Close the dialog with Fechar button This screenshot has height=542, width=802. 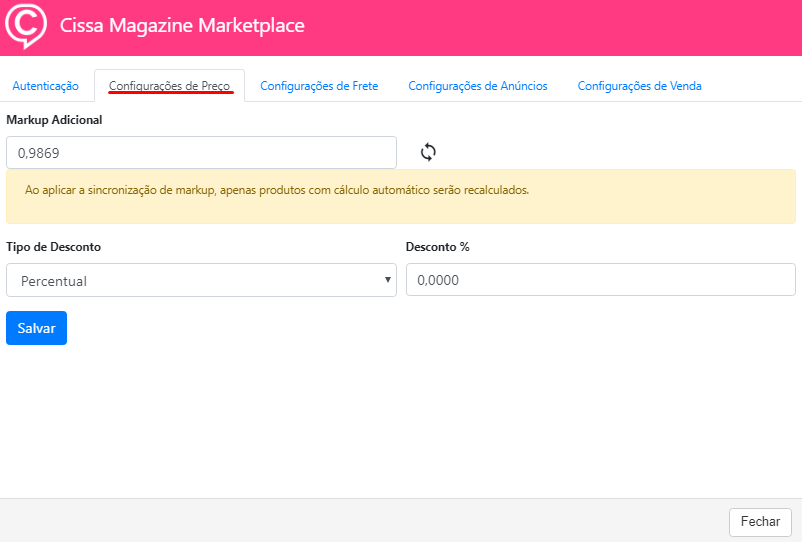tap(760, 522)
